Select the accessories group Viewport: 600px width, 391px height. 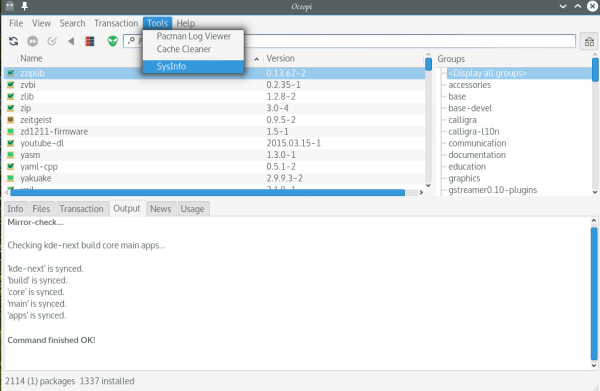click(470, 85)
